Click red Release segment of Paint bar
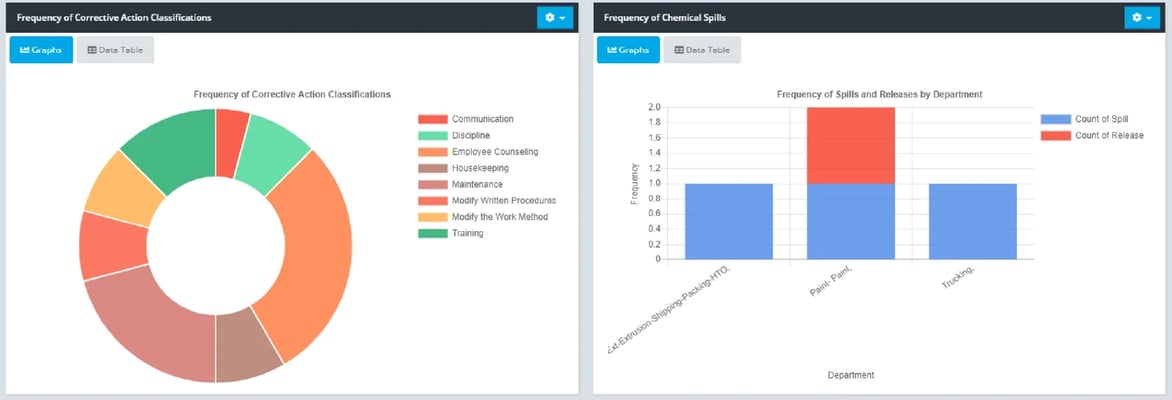 click(x=850, y=145)
